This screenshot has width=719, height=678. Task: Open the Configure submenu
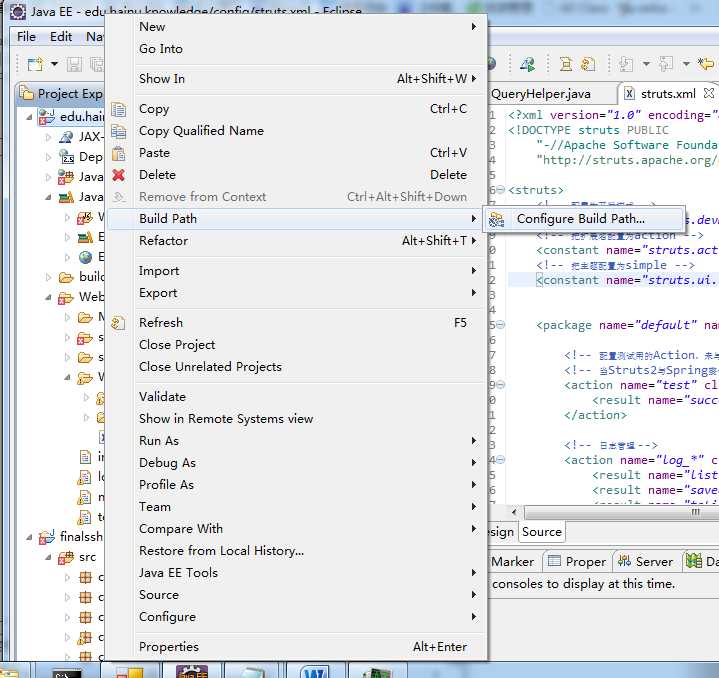coord(296,617)
